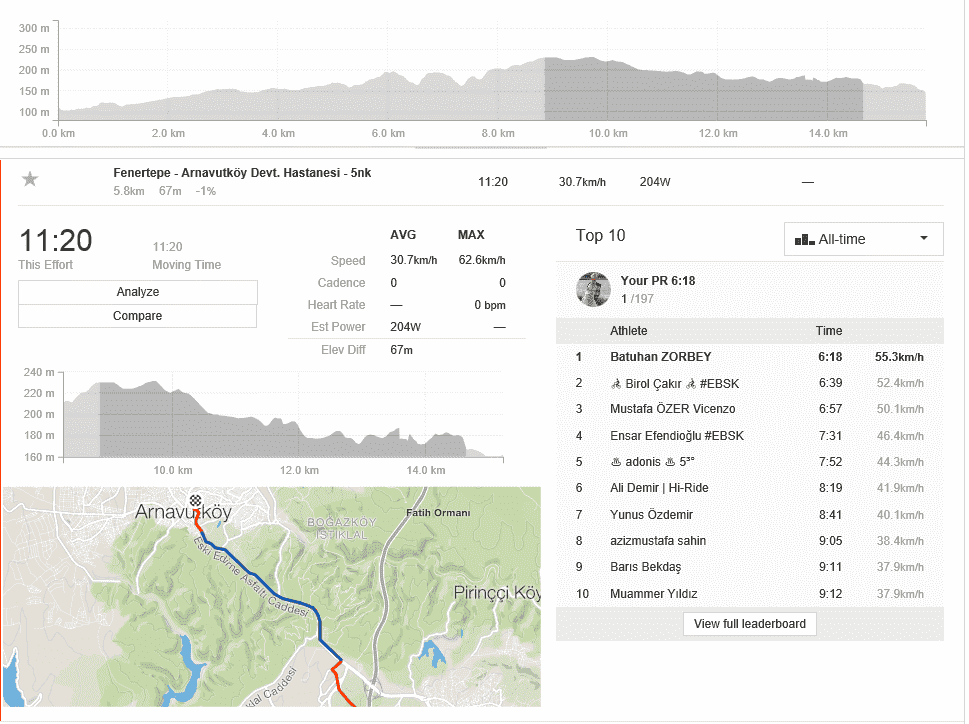Screen dimensions: 969x724
Task: Open Ensar Efendioğlu #EBSK profile
Action: (x=676, y=436)
